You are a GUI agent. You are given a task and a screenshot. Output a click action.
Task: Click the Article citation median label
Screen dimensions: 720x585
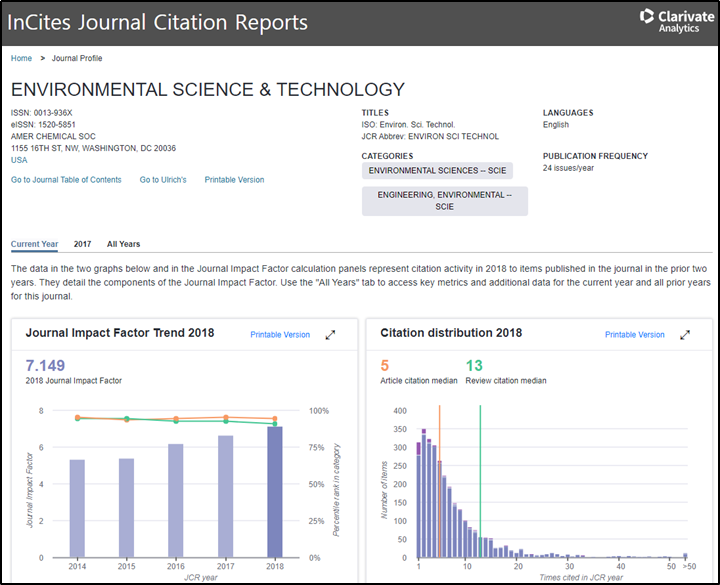[419, 381]
